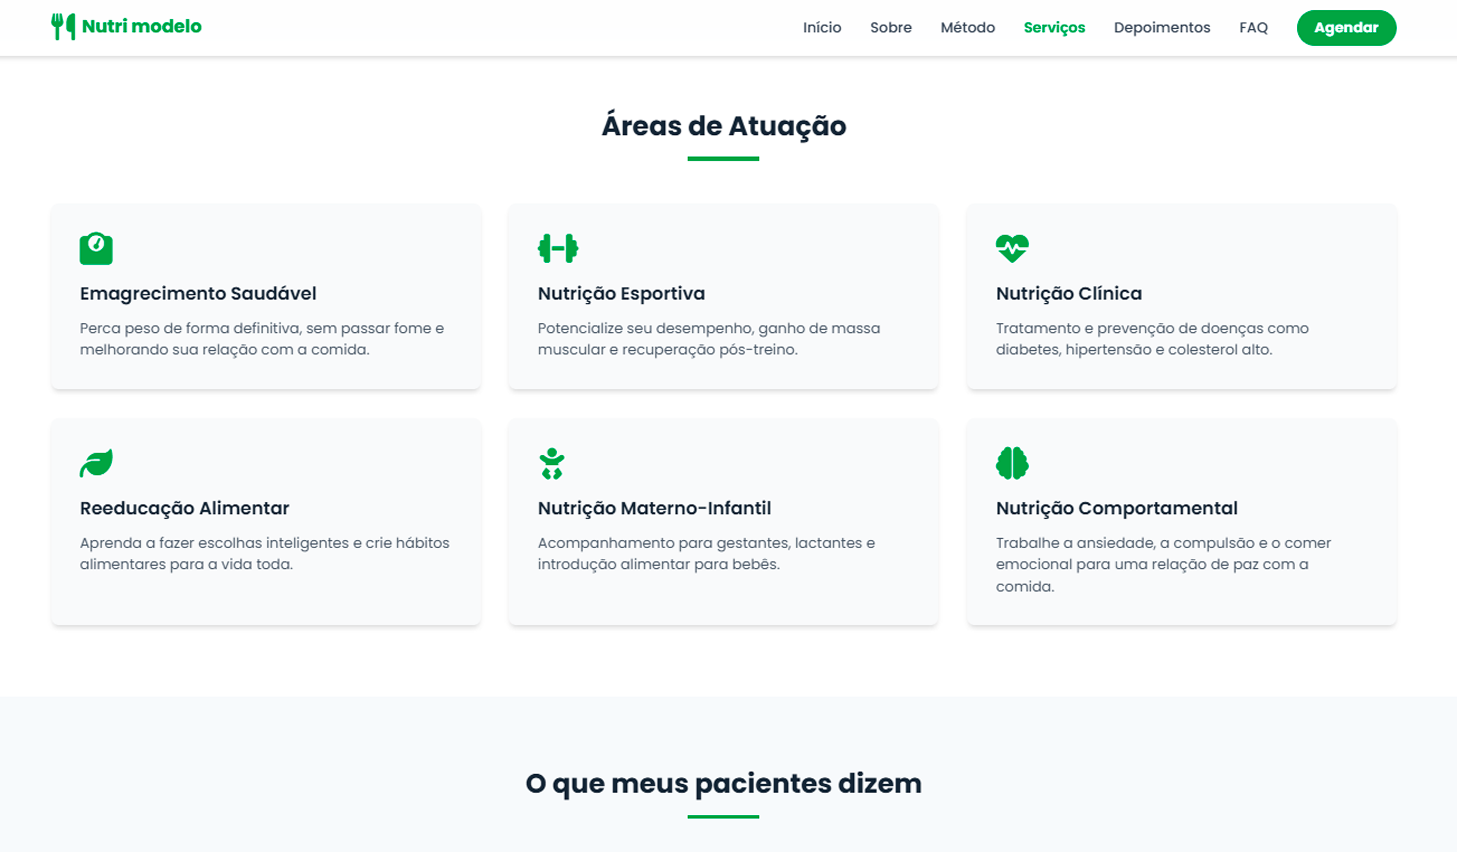The width and height of the screenshot is (1457, 852).
Task: Navigate to Depoimentos section
Action: click(x=1162, y=28)
